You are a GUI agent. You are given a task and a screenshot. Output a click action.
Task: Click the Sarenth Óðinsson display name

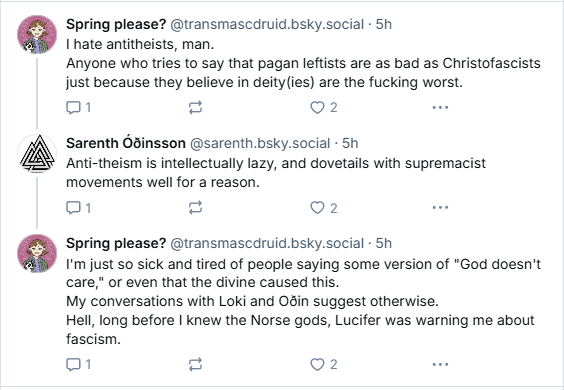point(126,143)
